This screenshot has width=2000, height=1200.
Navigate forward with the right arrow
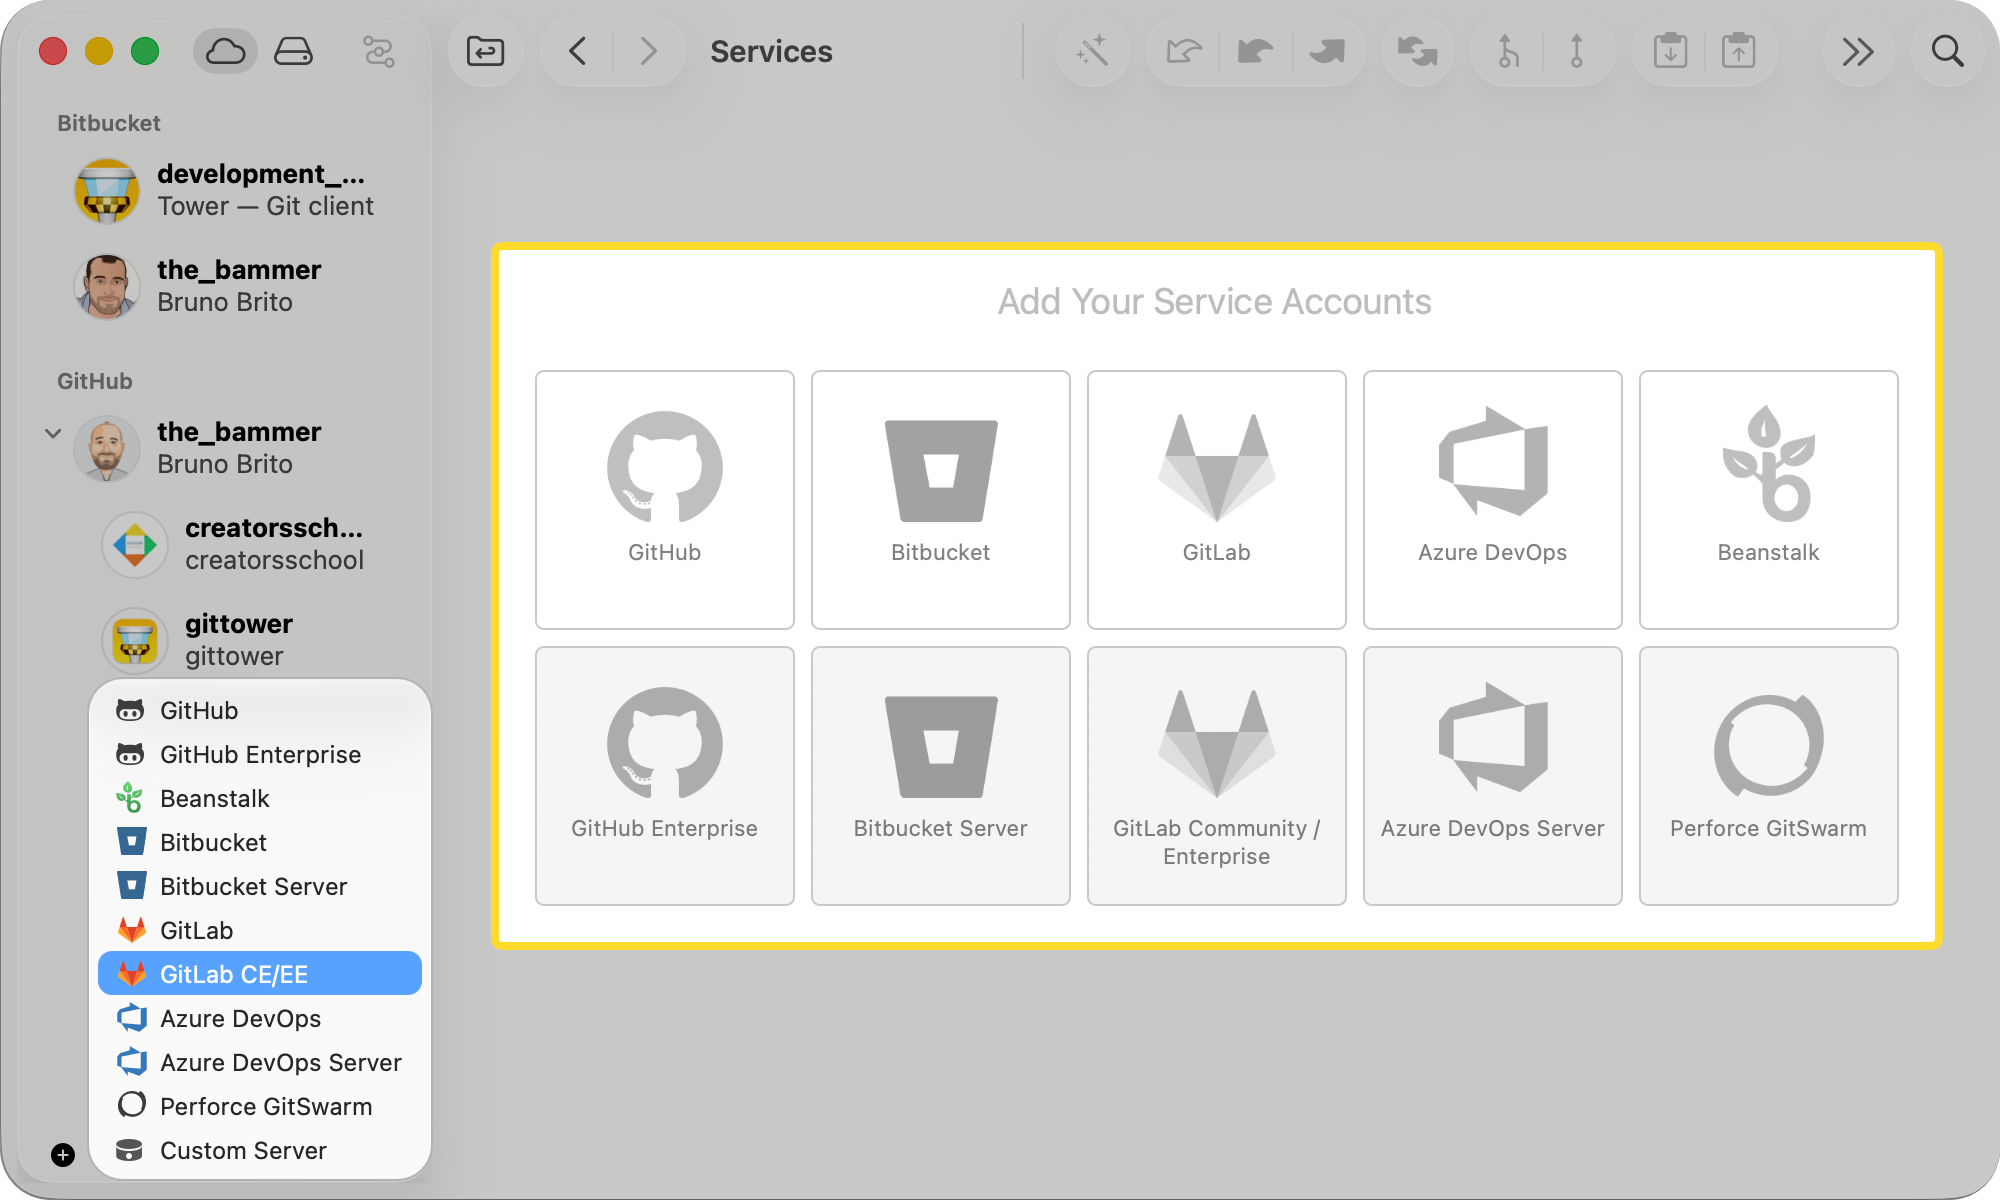[x=649, y=51]
